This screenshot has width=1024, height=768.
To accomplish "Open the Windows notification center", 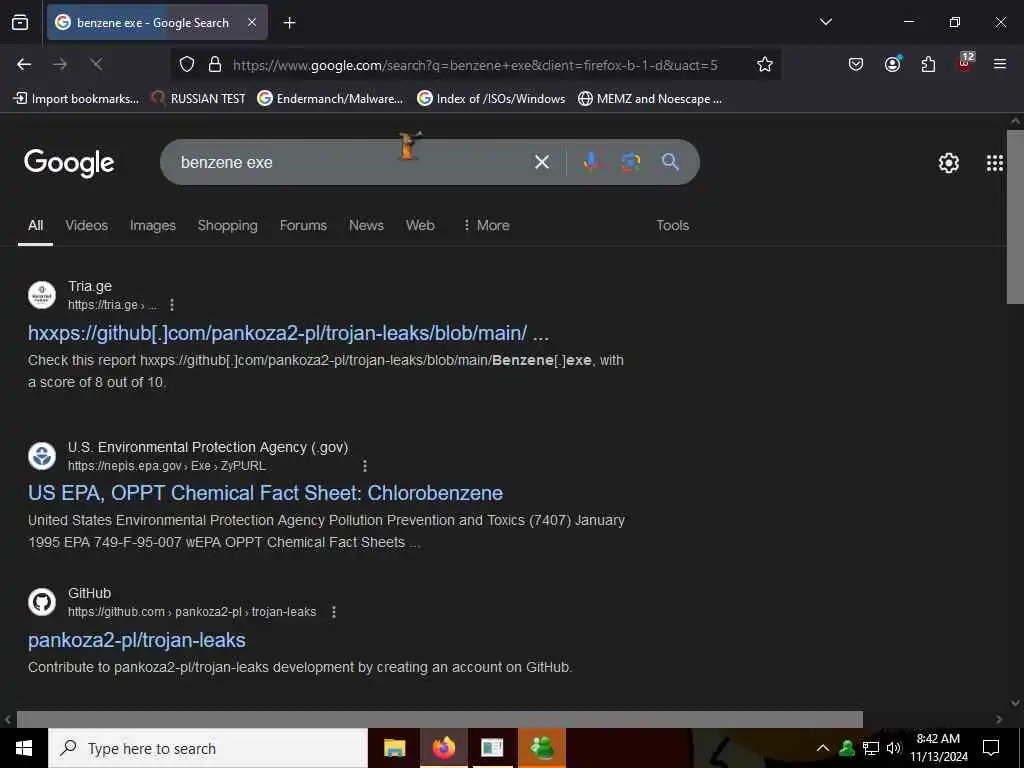I will coord(991,748).
